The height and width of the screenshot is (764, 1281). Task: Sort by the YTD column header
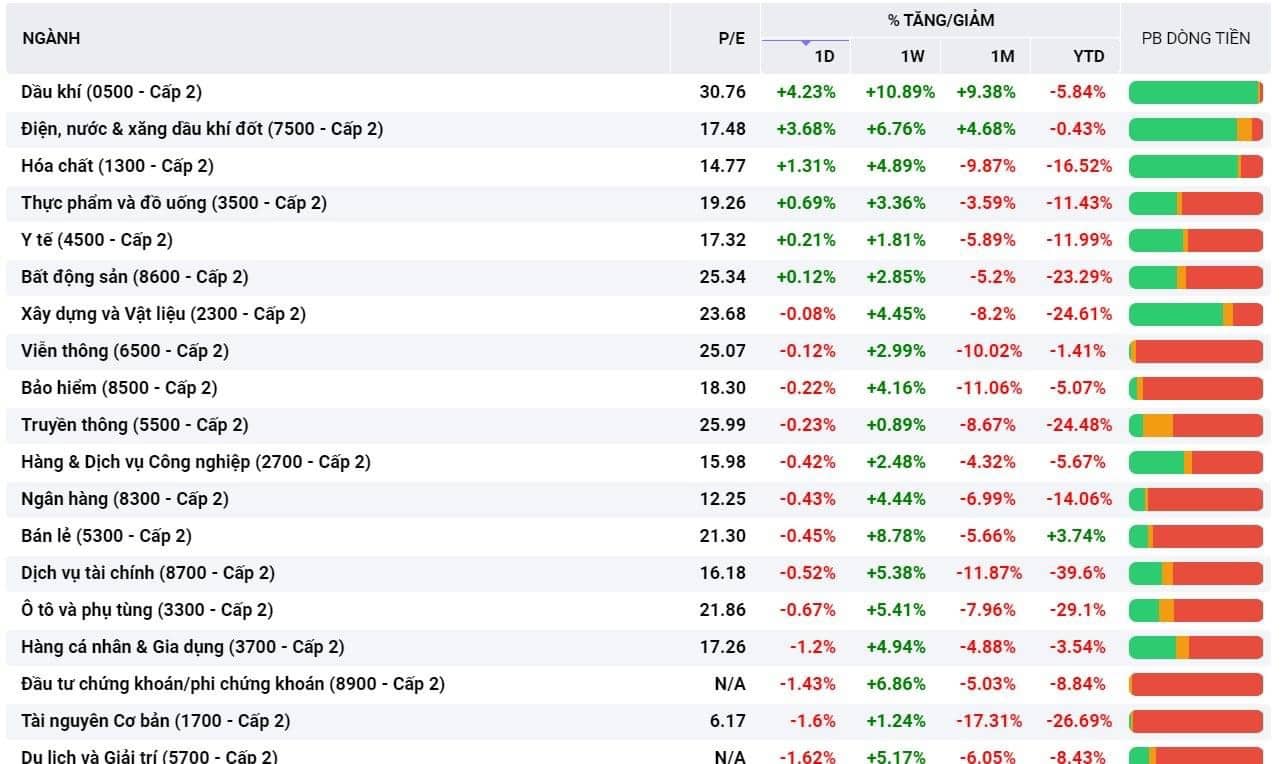click(x=1089, y=56)
